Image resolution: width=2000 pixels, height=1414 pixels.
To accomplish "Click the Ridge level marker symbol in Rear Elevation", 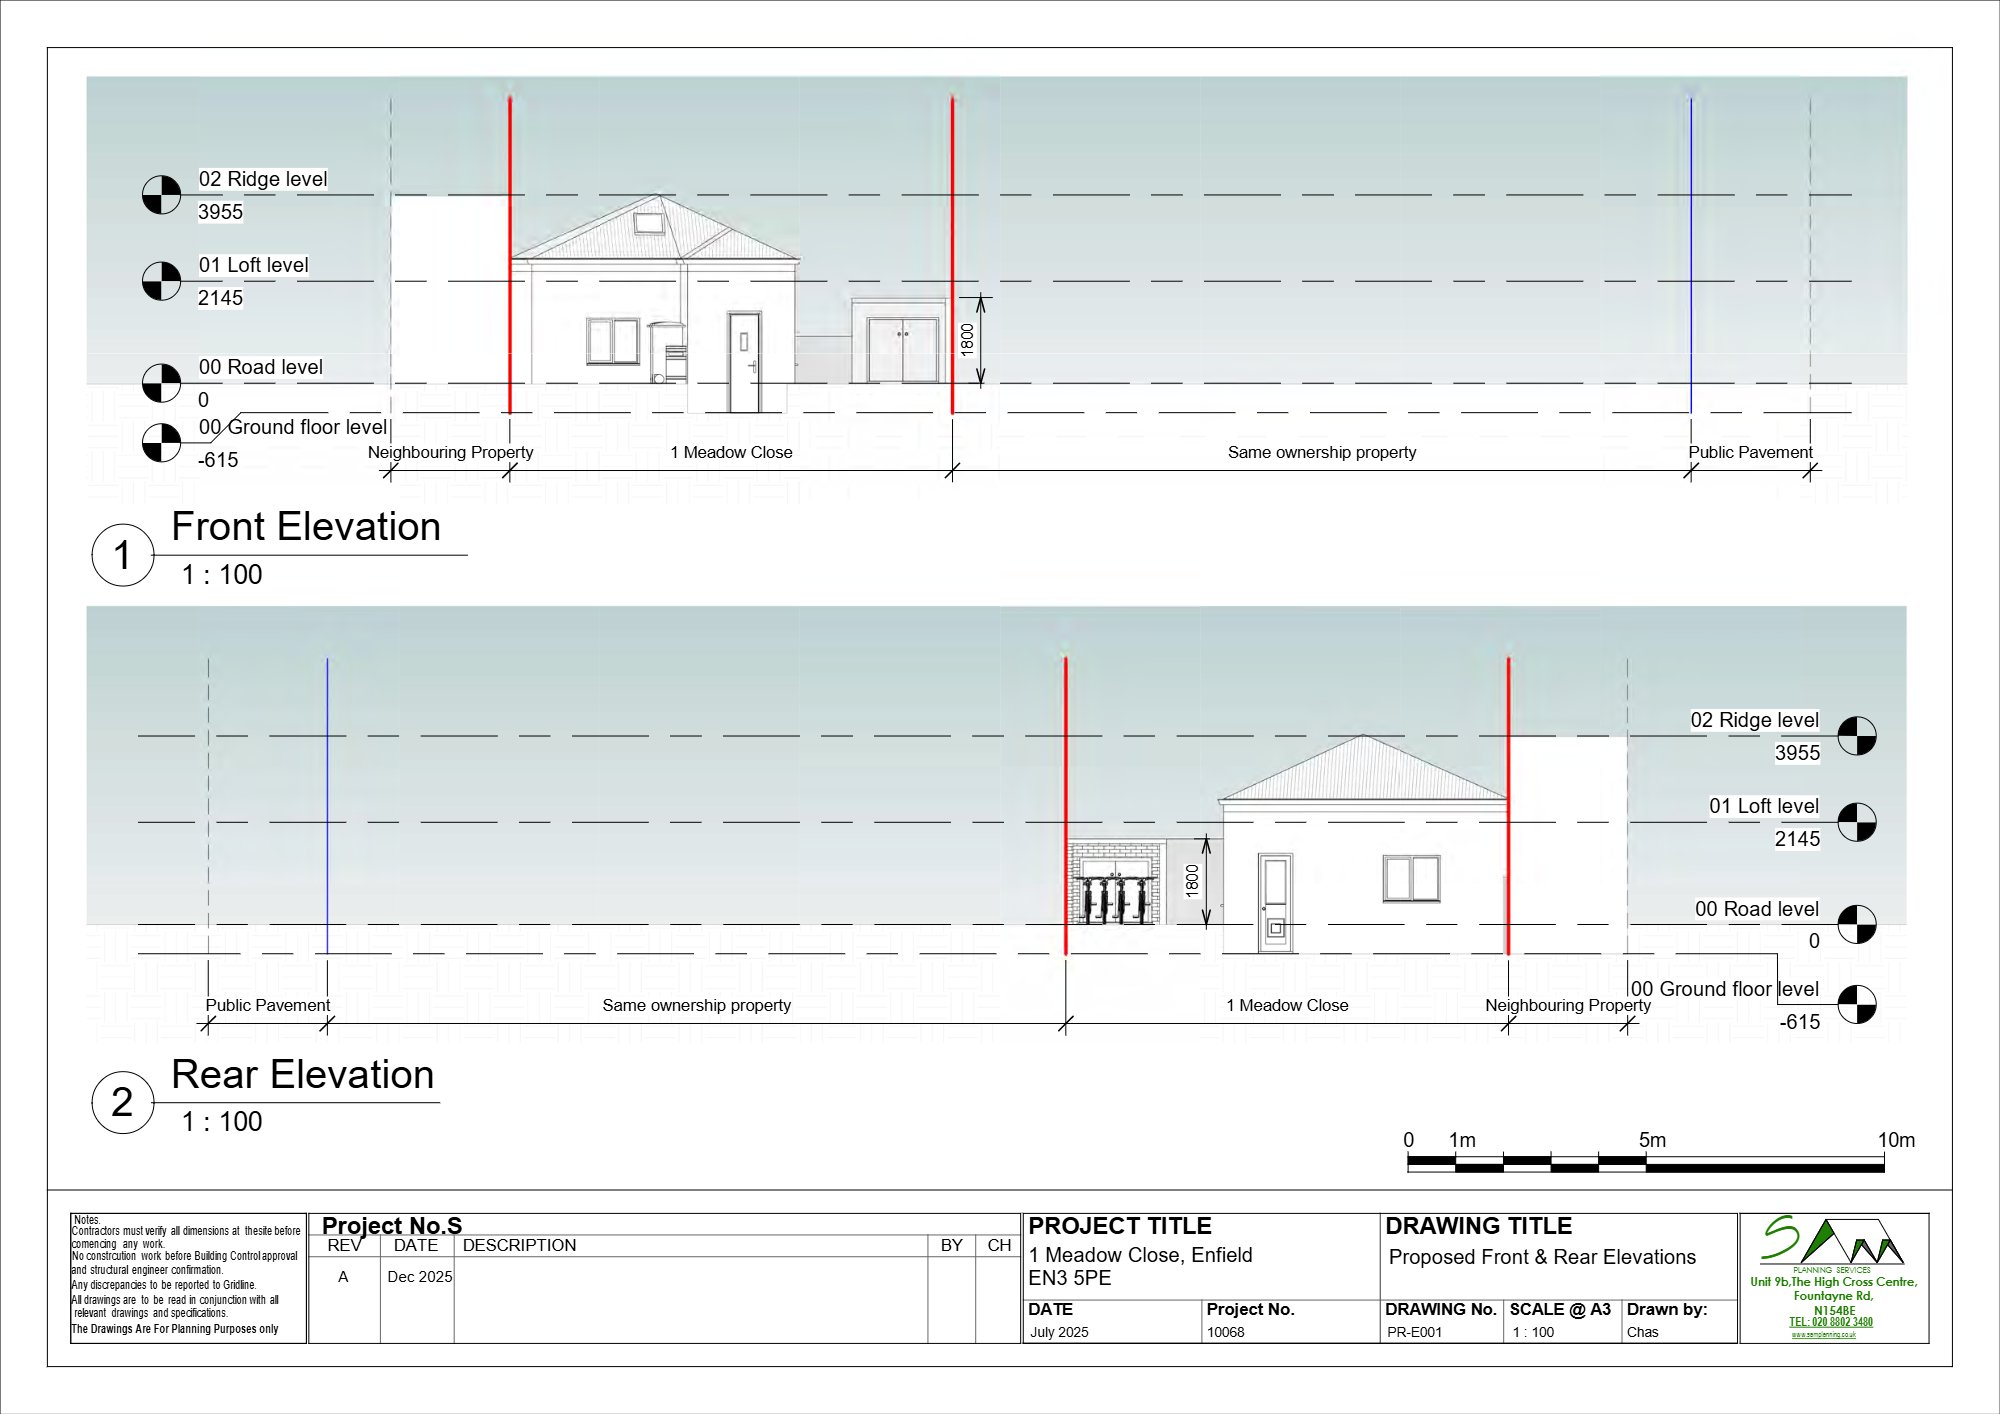I will tap(1857, 736).
